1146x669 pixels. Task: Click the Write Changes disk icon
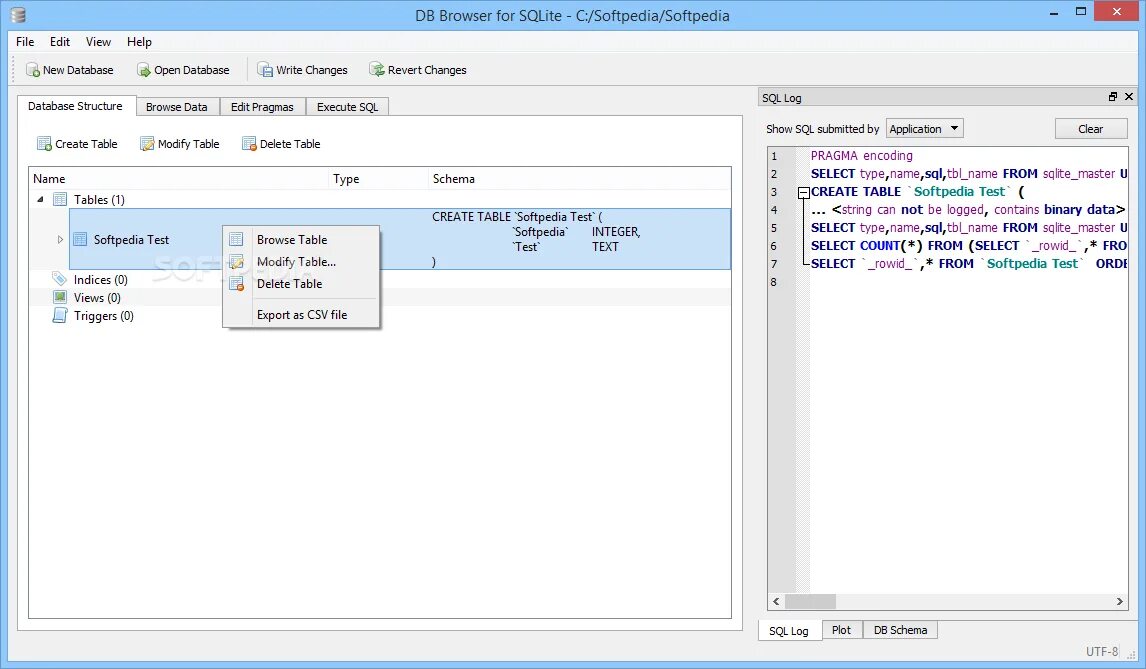(265, 70)
